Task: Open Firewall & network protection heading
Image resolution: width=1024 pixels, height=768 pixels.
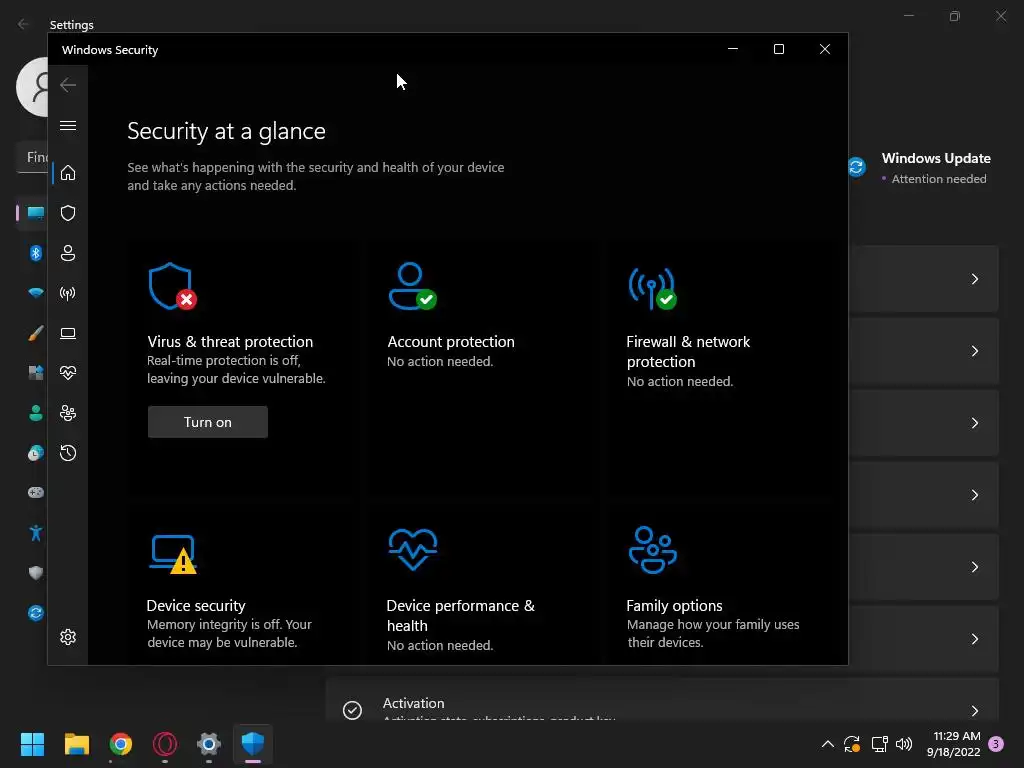Action: click(688, 351)
